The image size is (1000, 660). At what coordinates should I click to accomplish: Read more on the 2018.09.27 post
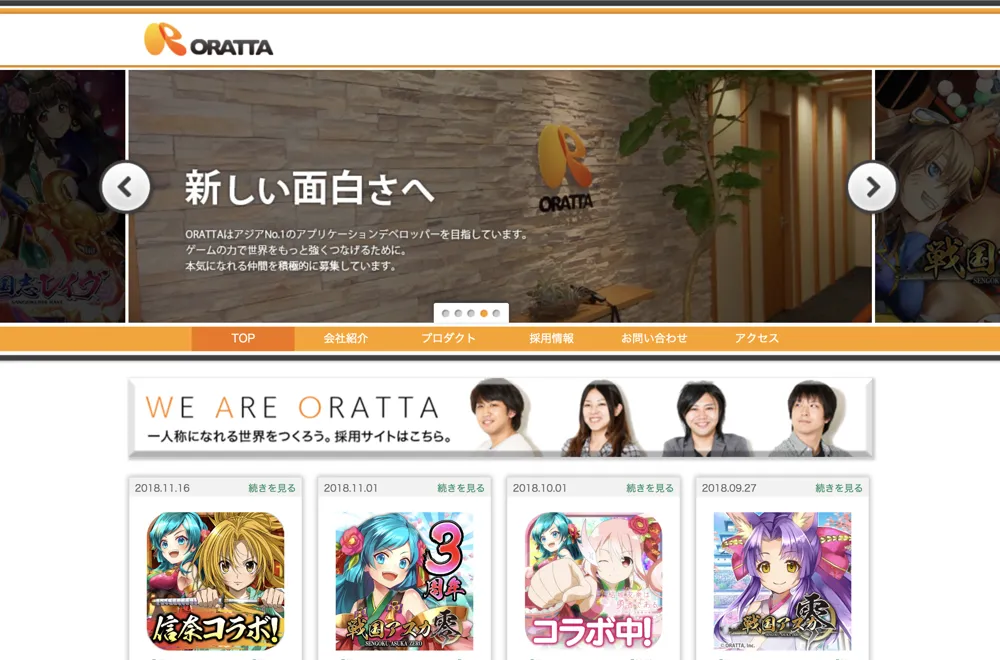coord(839,488)
